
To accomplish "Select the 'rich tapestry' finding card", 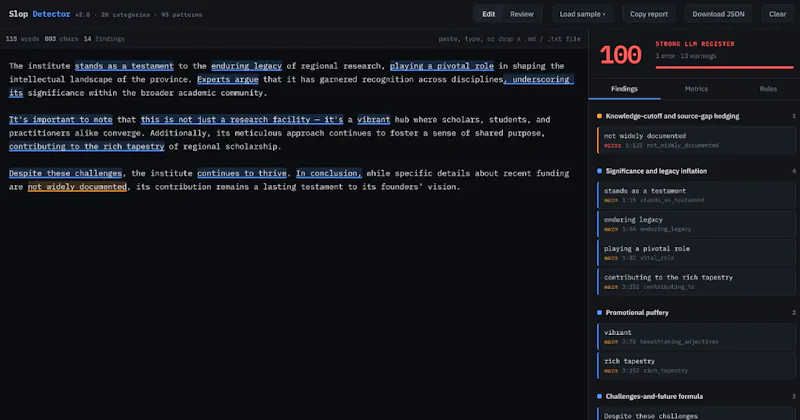I will click(696, 365).
